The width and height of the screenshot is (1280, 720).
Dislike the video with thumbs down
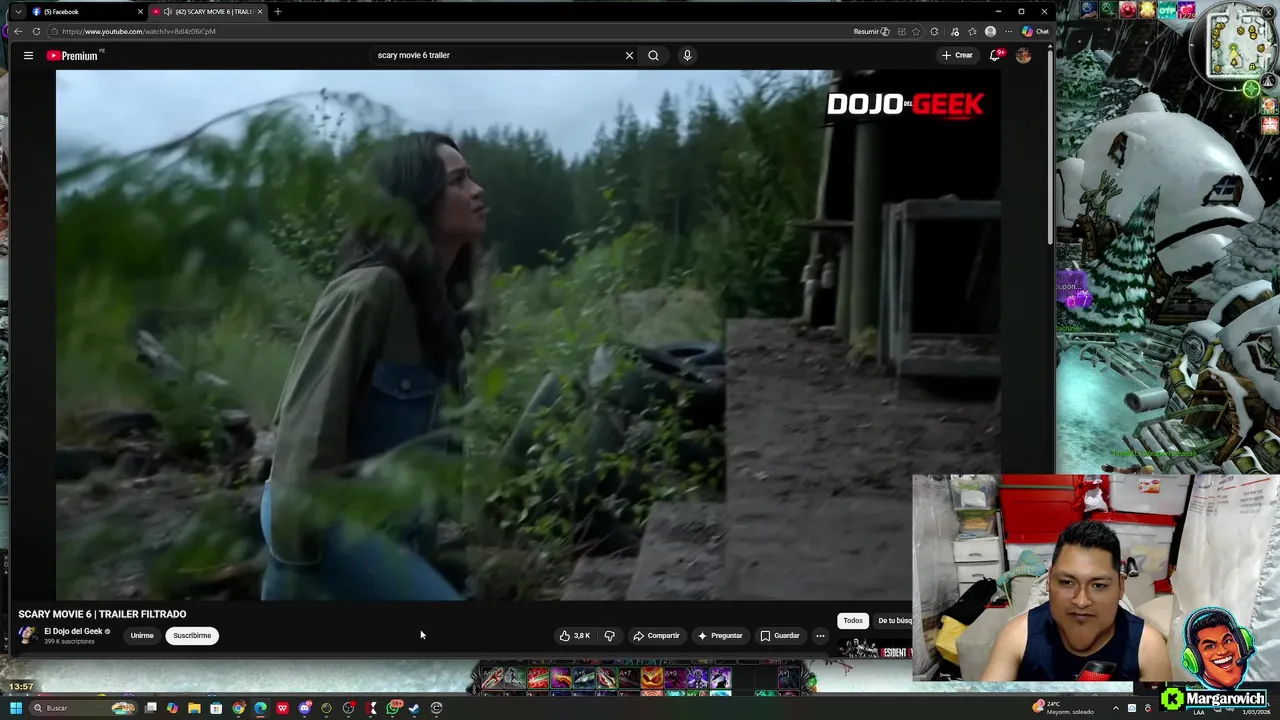coord(609,636)
